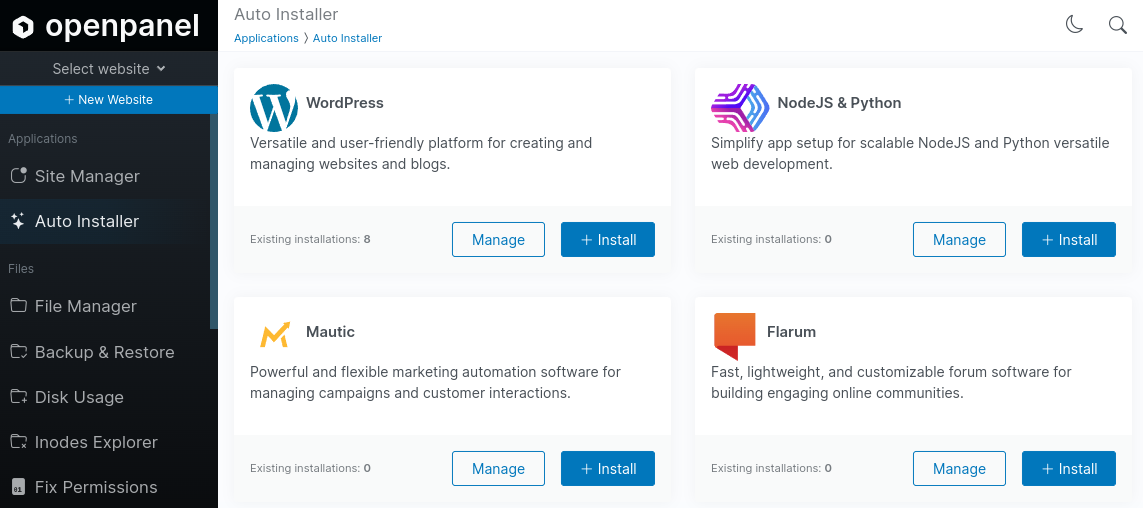The image size is (1143, 508).
Task: Manage WordPress installations
Action: [498, 240]
